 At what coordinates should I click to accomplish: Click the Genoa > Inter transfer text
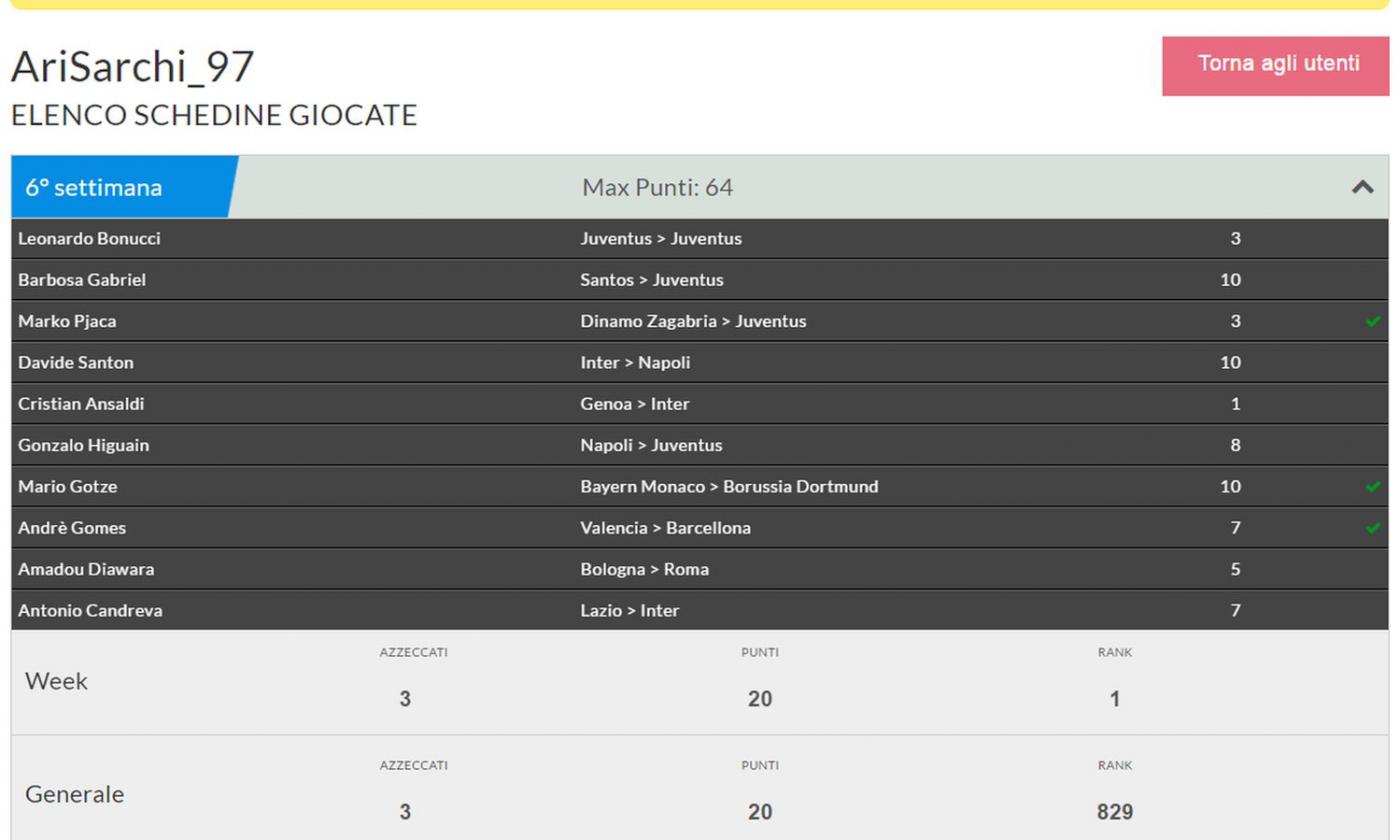[635, 403]
